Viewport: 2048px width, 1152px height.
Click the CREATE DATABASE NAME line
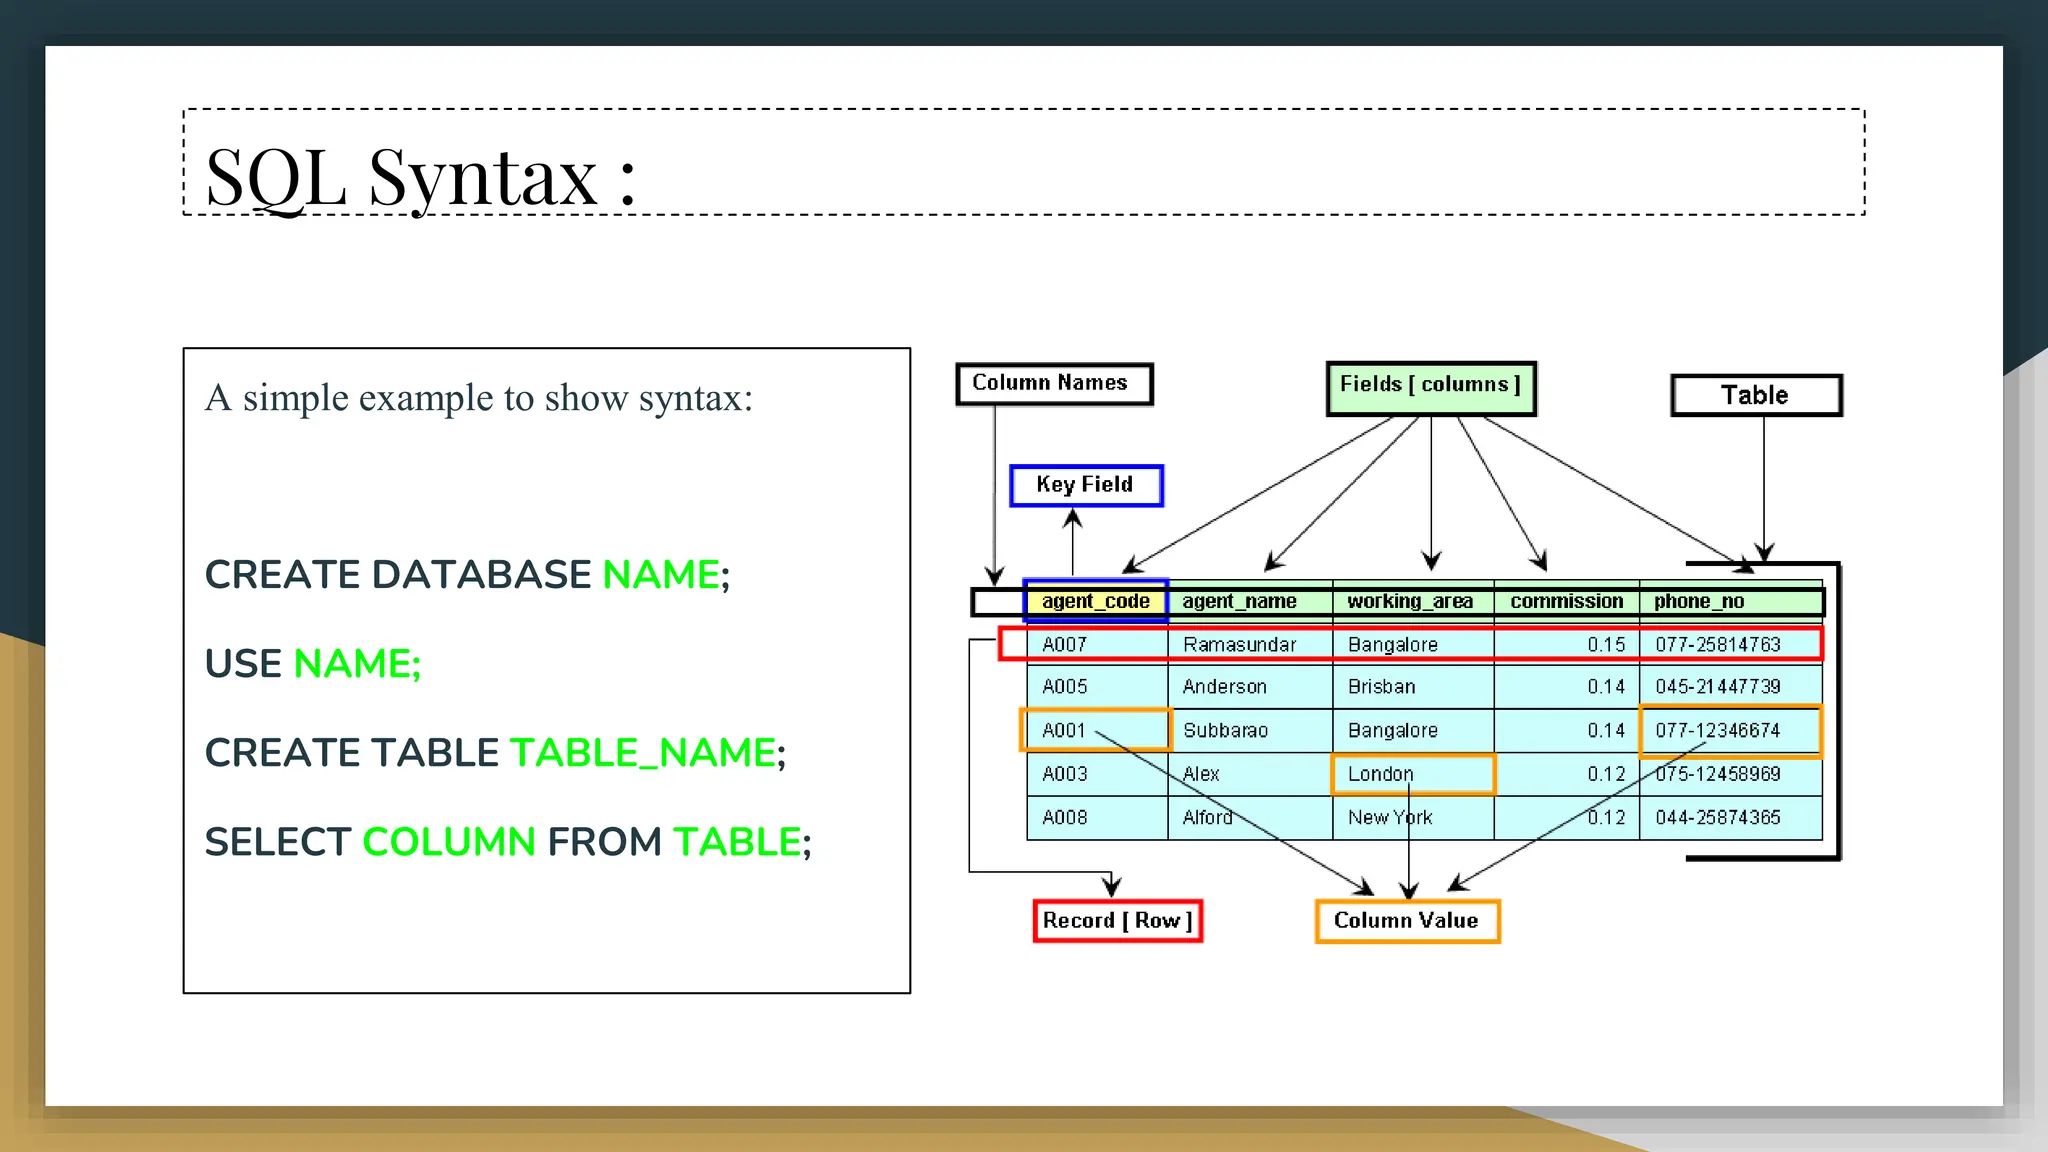(467, 575)
